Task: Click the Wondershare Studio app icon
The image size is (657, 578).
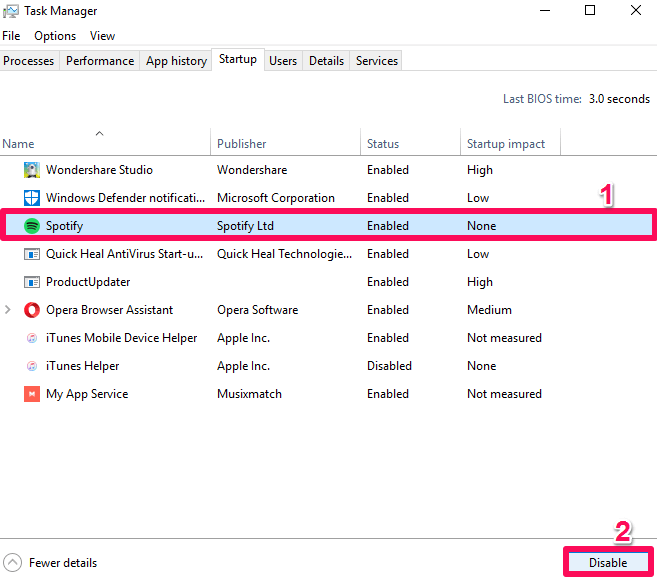Action: (x=32, y=170)
